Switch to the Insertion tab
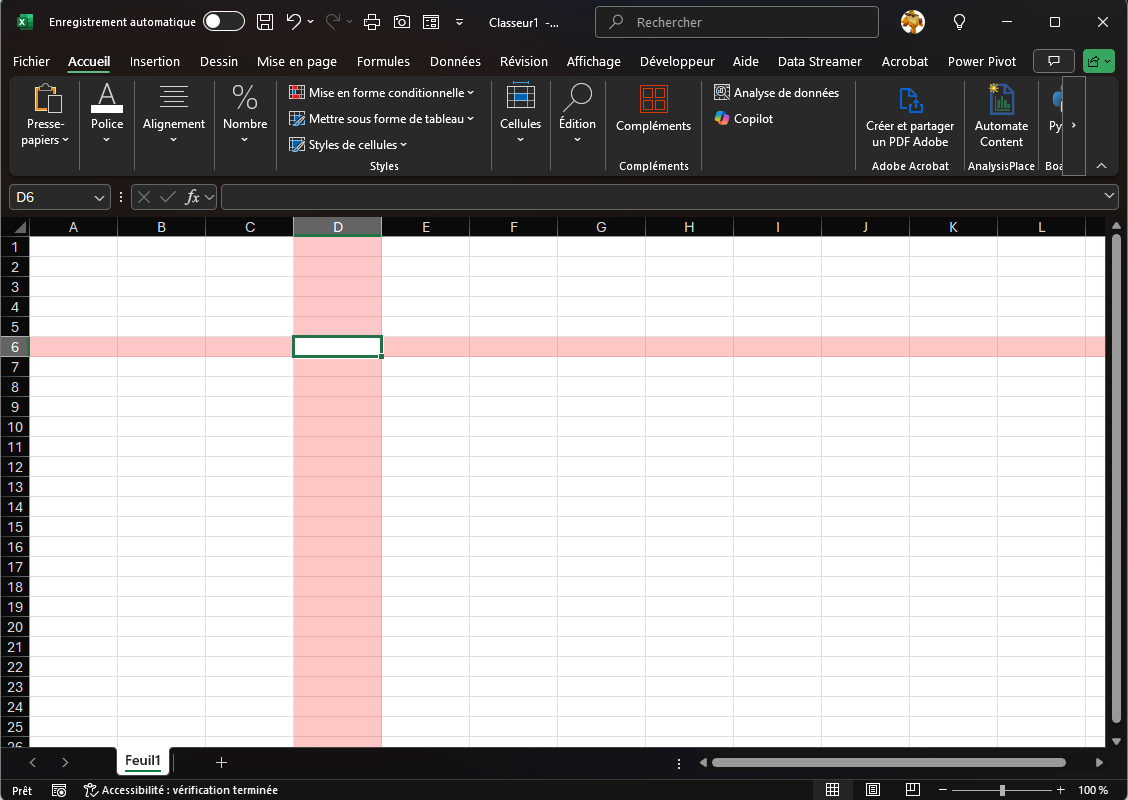The height and width of the screenshot is (800, 1128). click(x=155, y=62)
